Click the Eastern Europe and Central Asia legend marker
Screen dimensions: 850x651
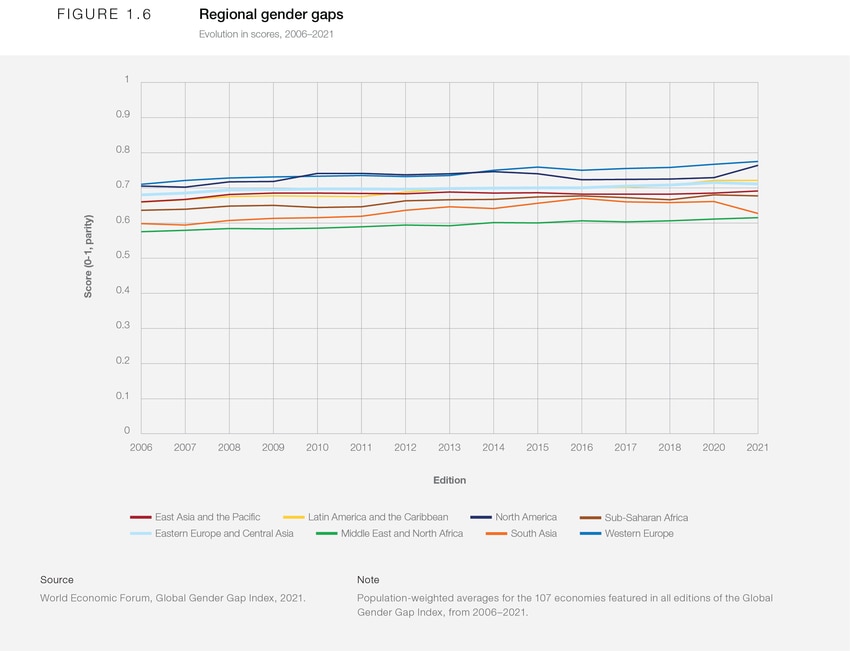140,534
